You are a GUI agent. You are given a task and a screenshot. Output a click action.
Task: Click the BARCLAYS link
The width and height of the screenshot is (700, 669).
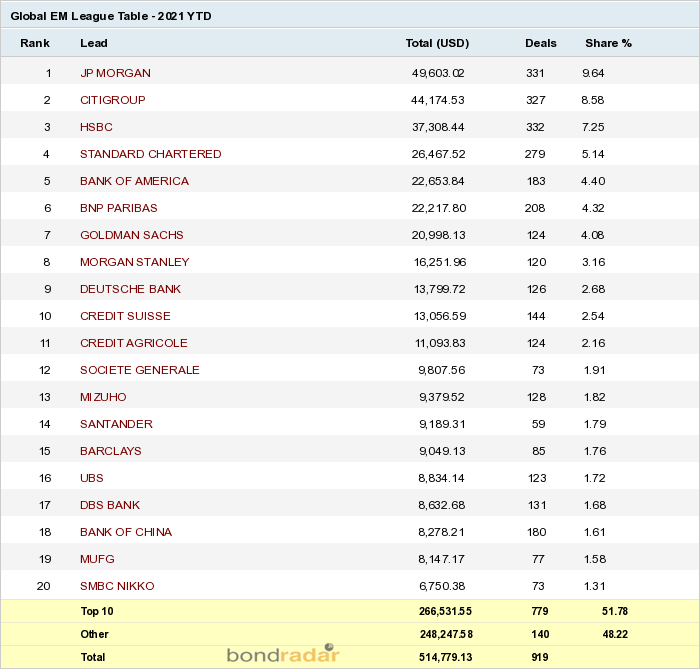111,451
